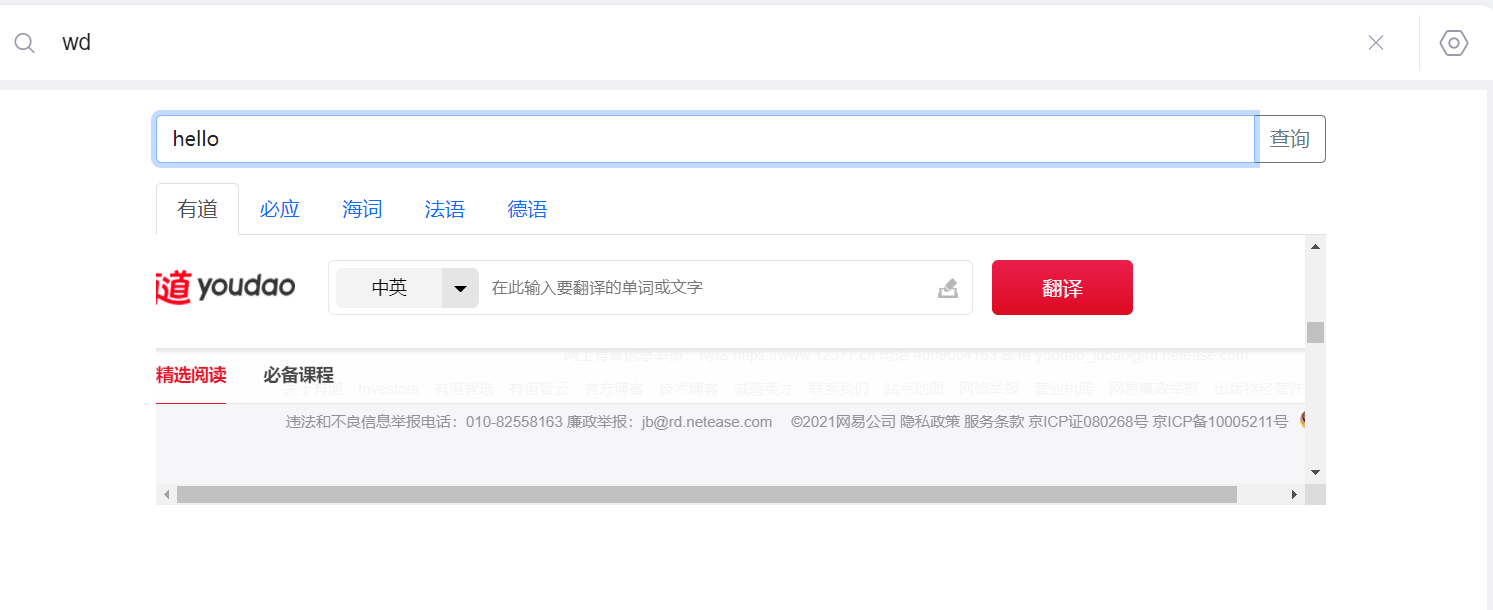
Task: Click the red 翻译 translate button
Action: point(1062,288)
